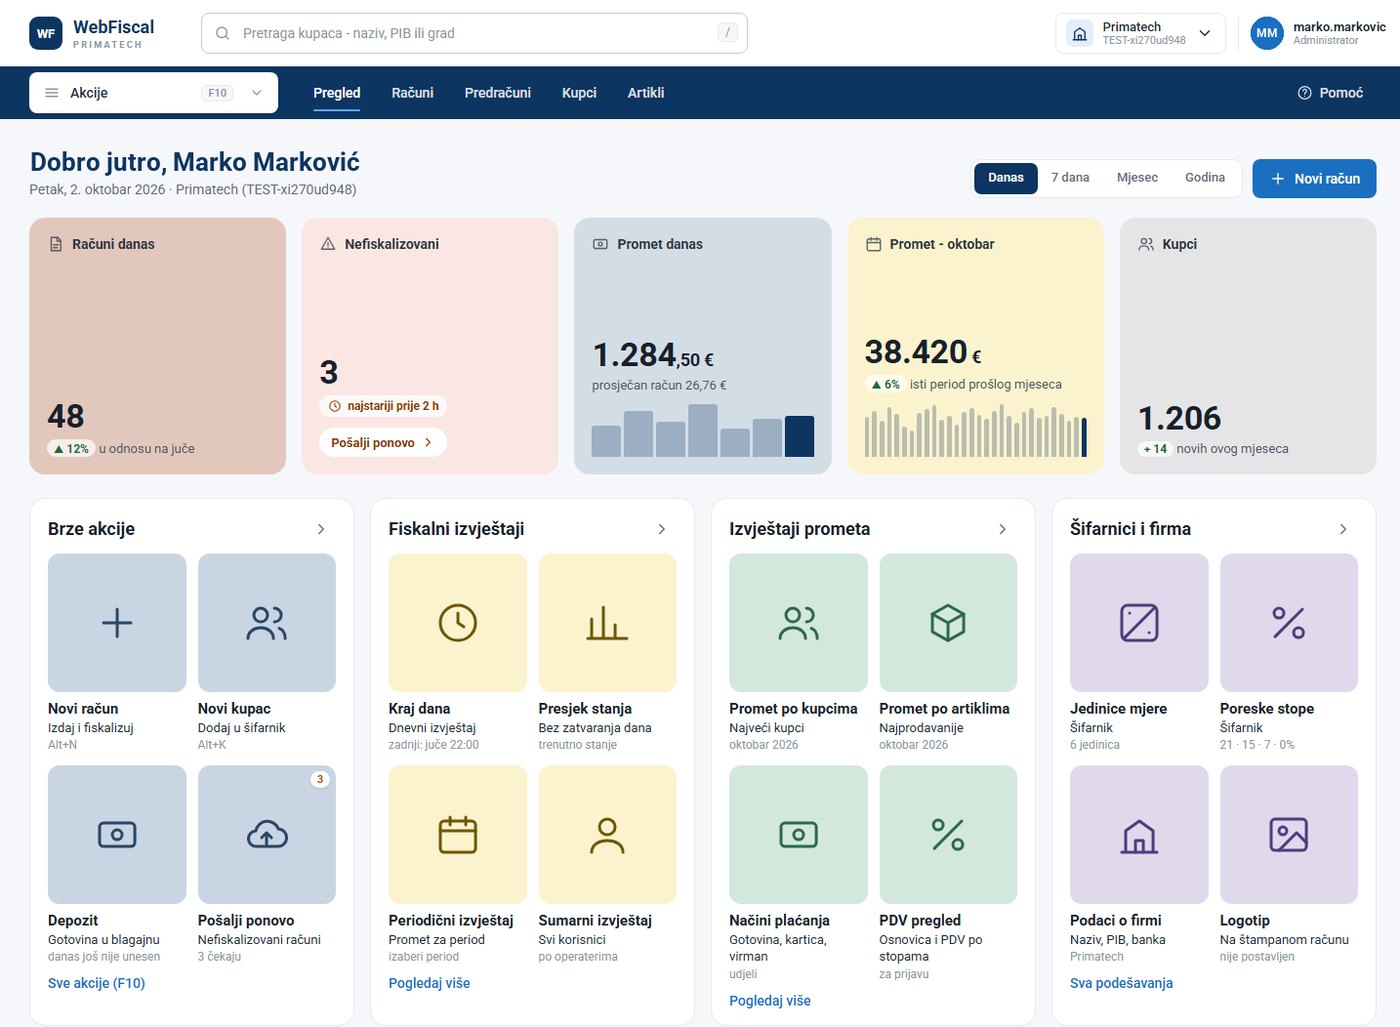The height and width of the screenshot is (1027, 1400).
Task: Open the Novi račun plus tile
Action: [x=117, y=623]
